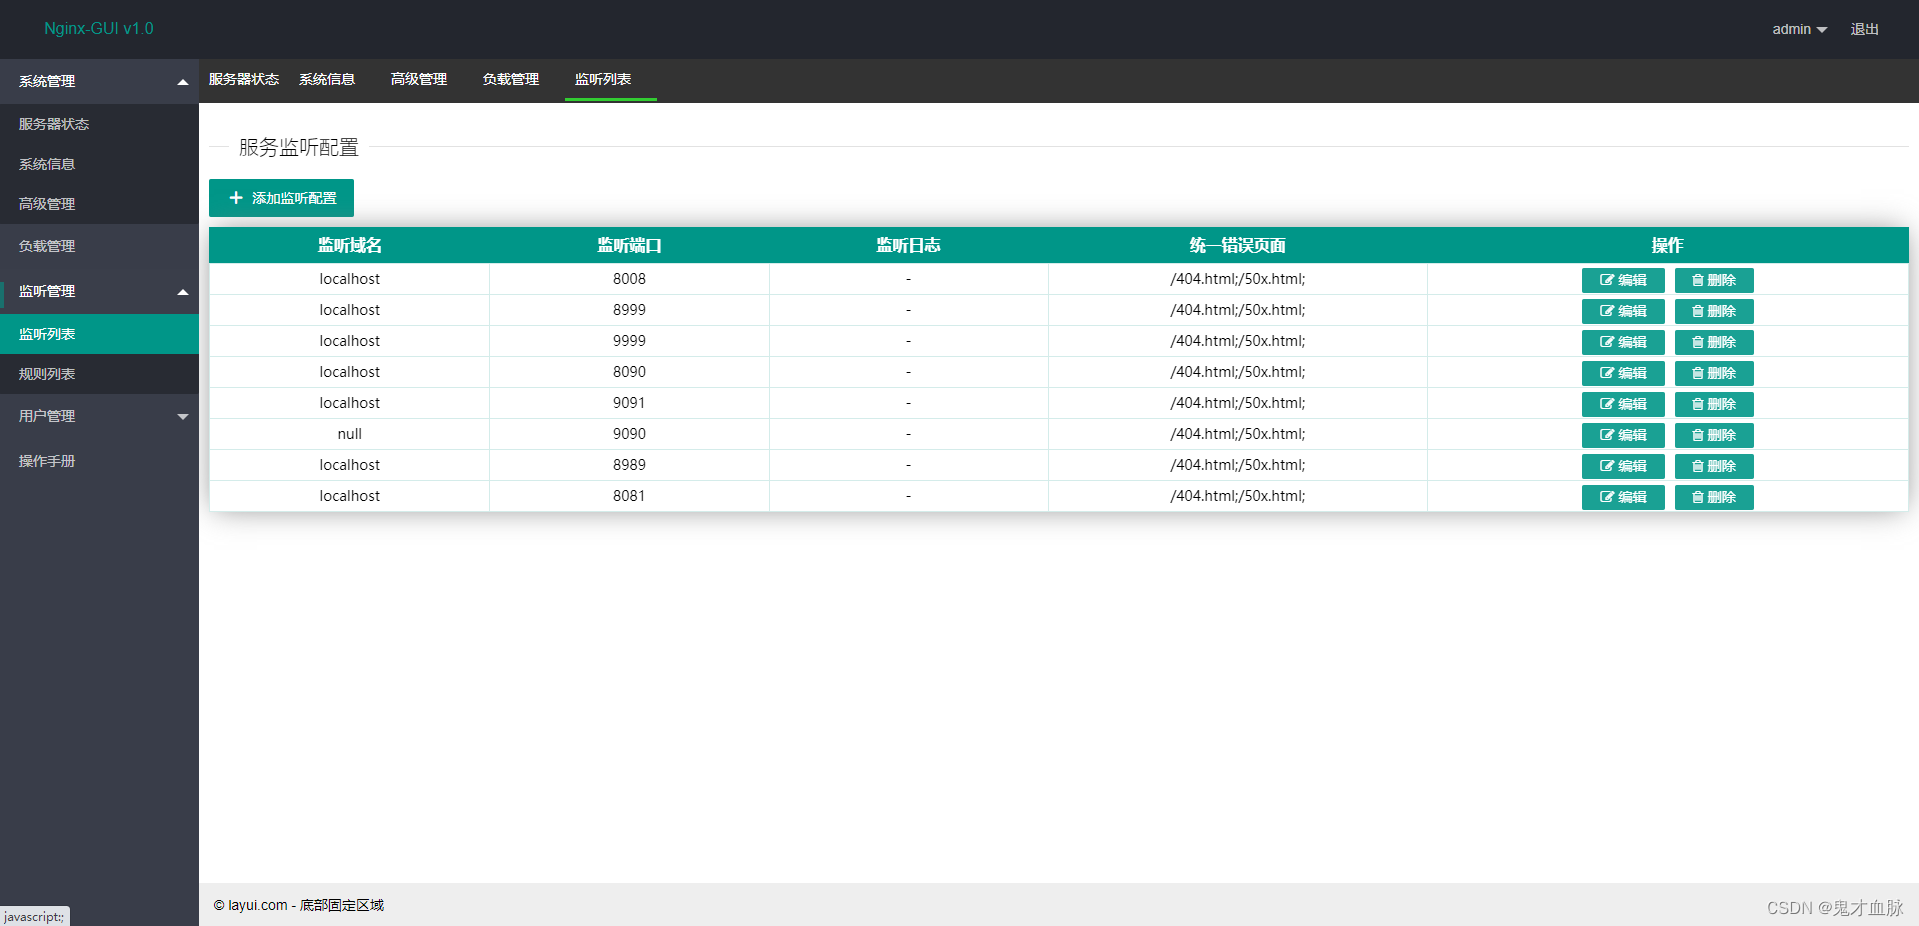Collapse the 监听管理 sidebar section
Viewport: 1919px width, 926px height.
click(x=99, y=291)
